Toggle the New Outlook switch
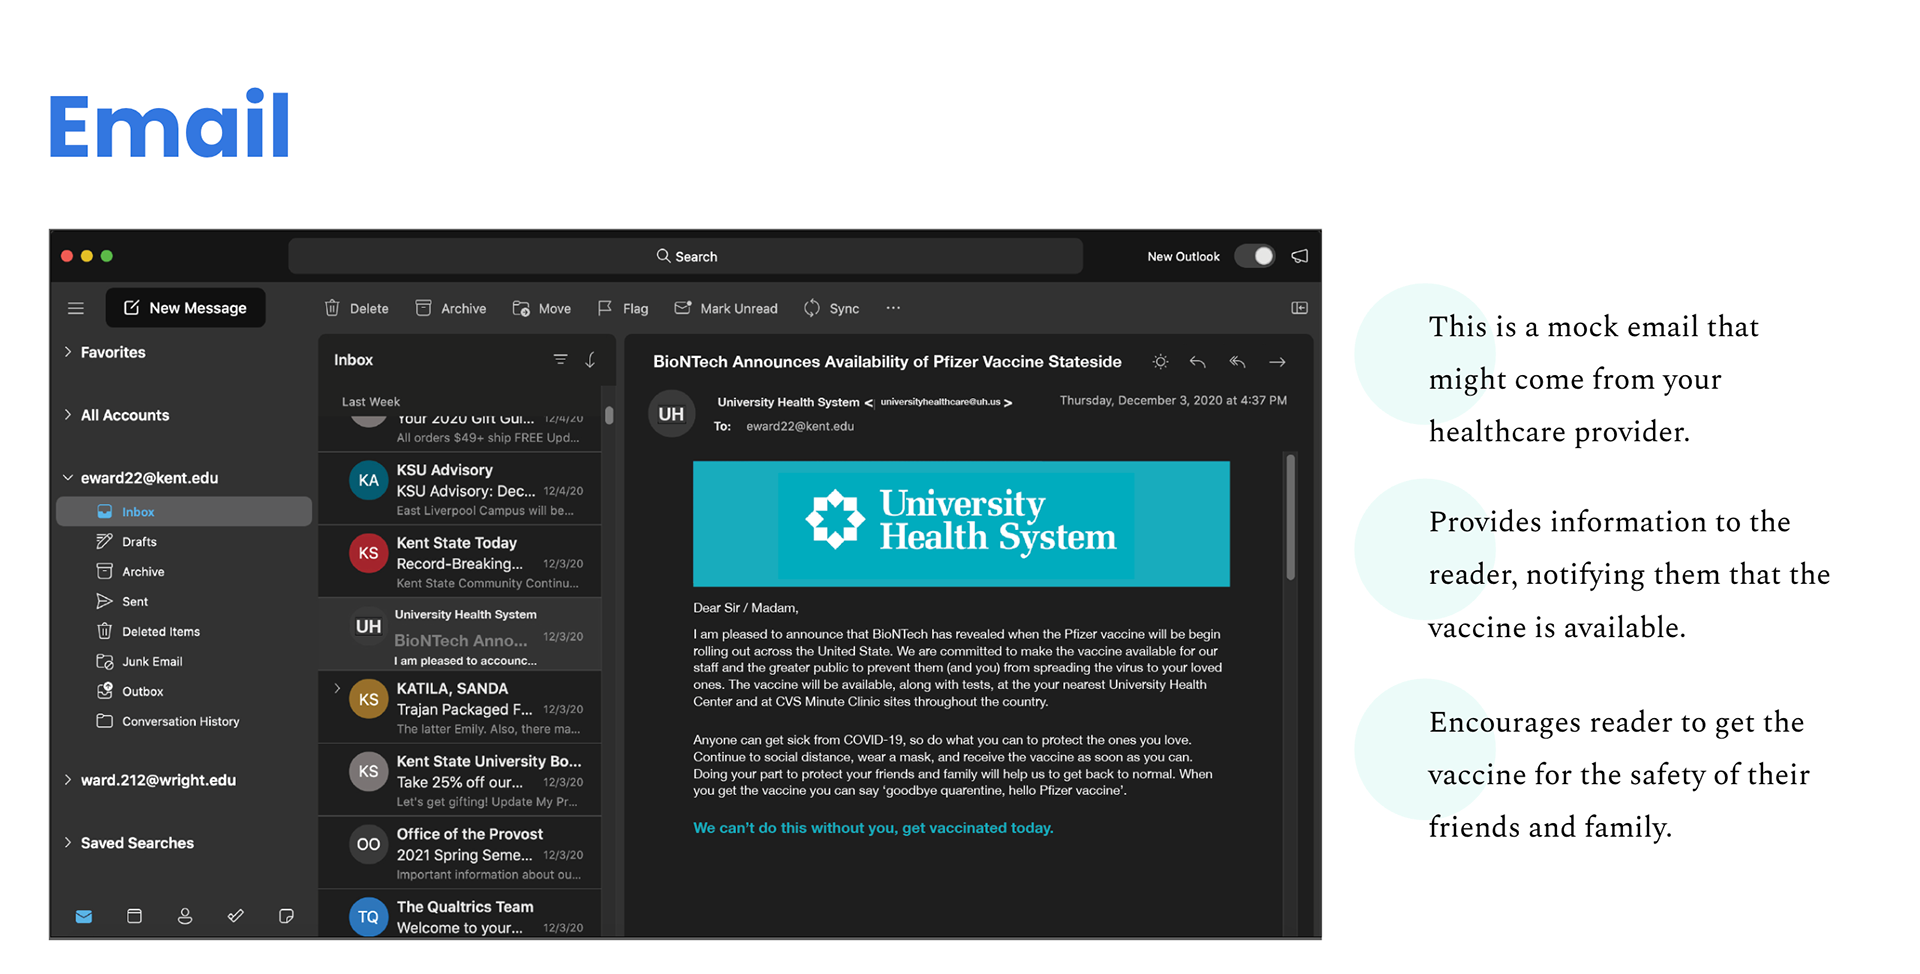Screen dimensions: 1920x974 (1254, 256)
